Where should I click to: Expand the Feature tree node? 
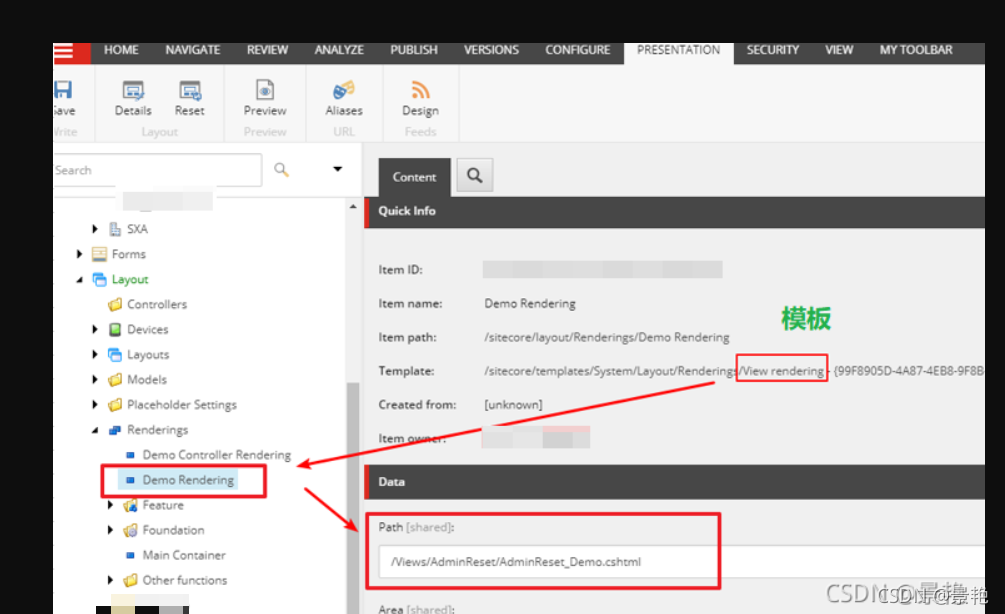110,504
